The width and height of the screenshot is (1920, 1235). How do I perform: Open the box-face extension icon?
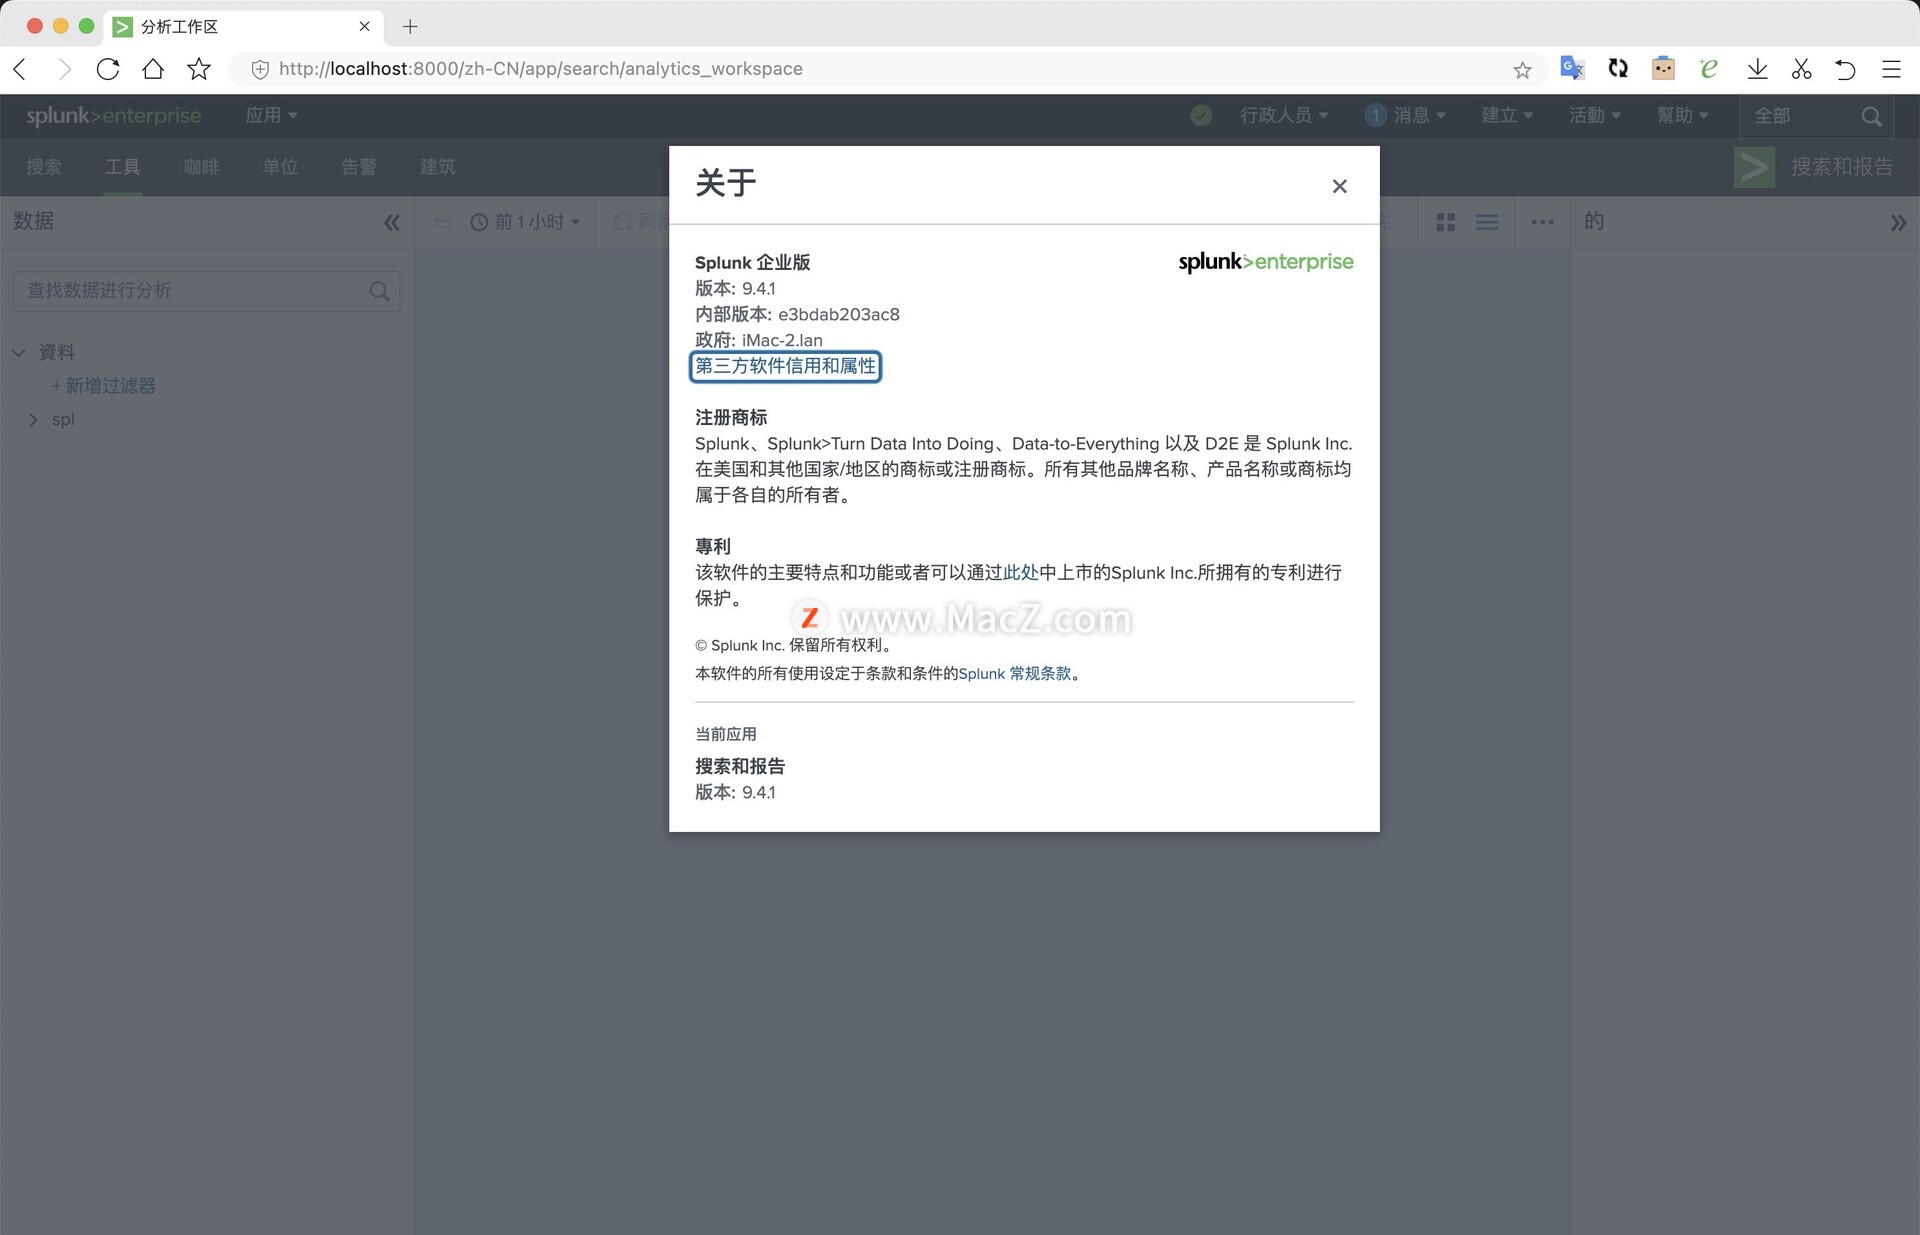point(1663,68)
